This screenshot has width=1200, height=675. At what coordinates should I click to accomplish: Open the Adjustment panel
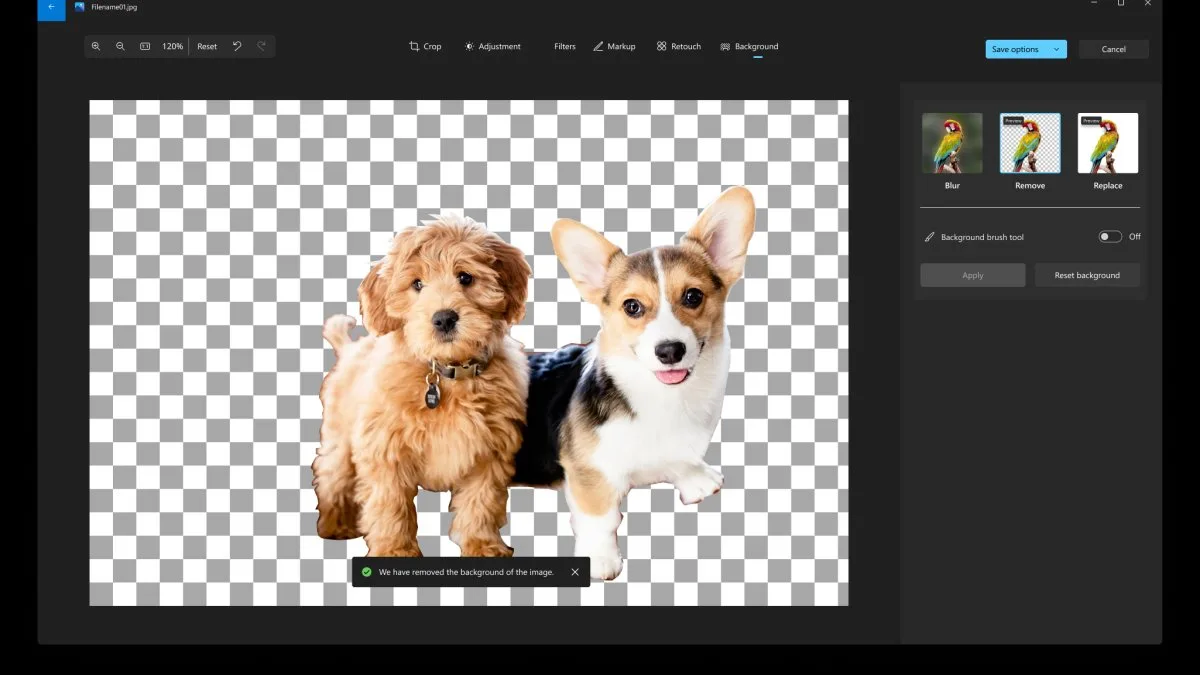point(492,47)
